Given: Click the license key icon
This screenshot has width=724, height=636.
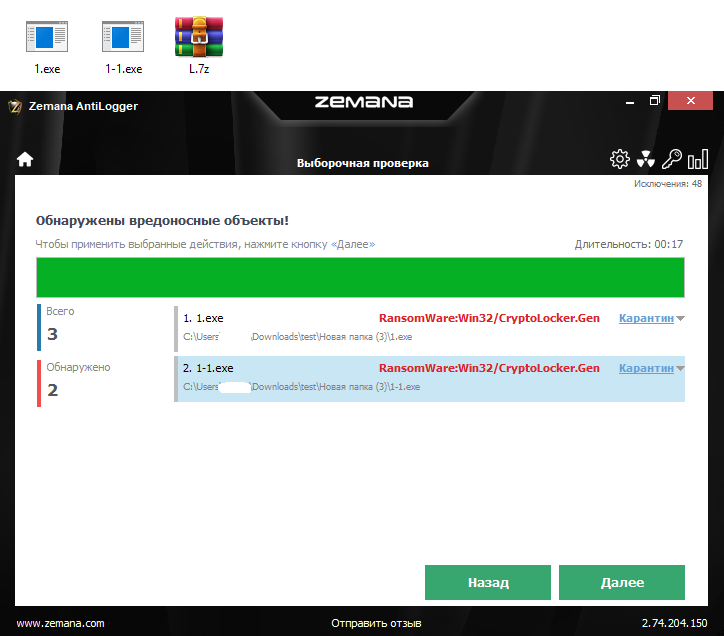Looking at the screenshot, I should (671, 159).
